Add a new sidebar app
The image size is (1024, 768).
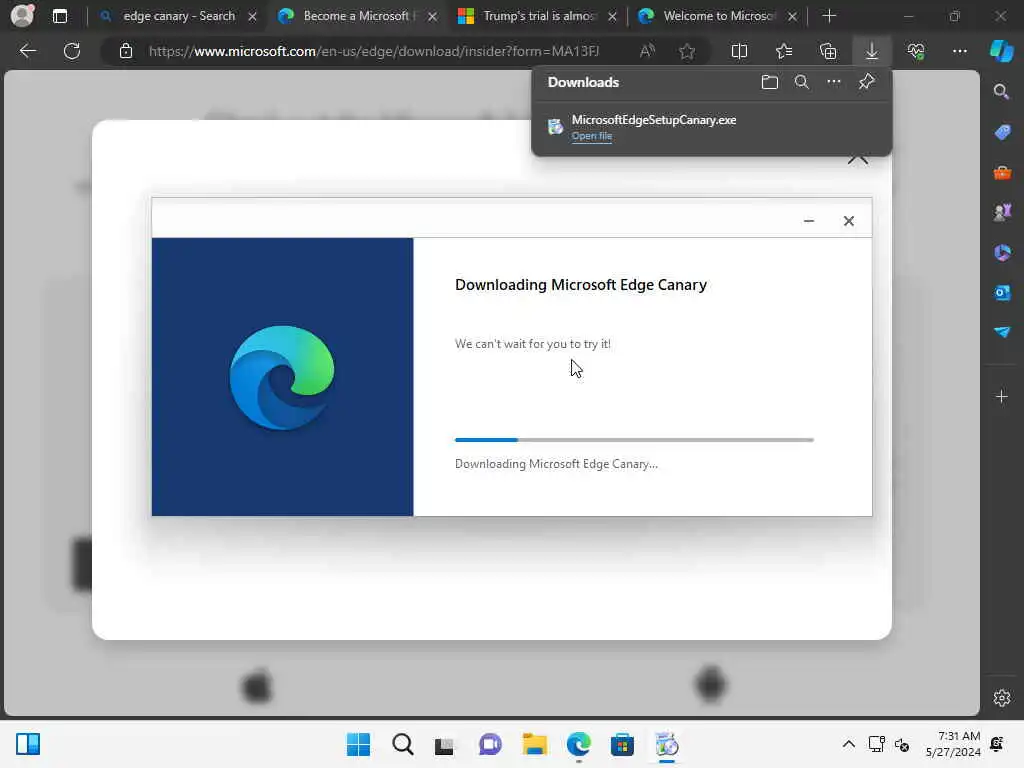pos(1002,396)
